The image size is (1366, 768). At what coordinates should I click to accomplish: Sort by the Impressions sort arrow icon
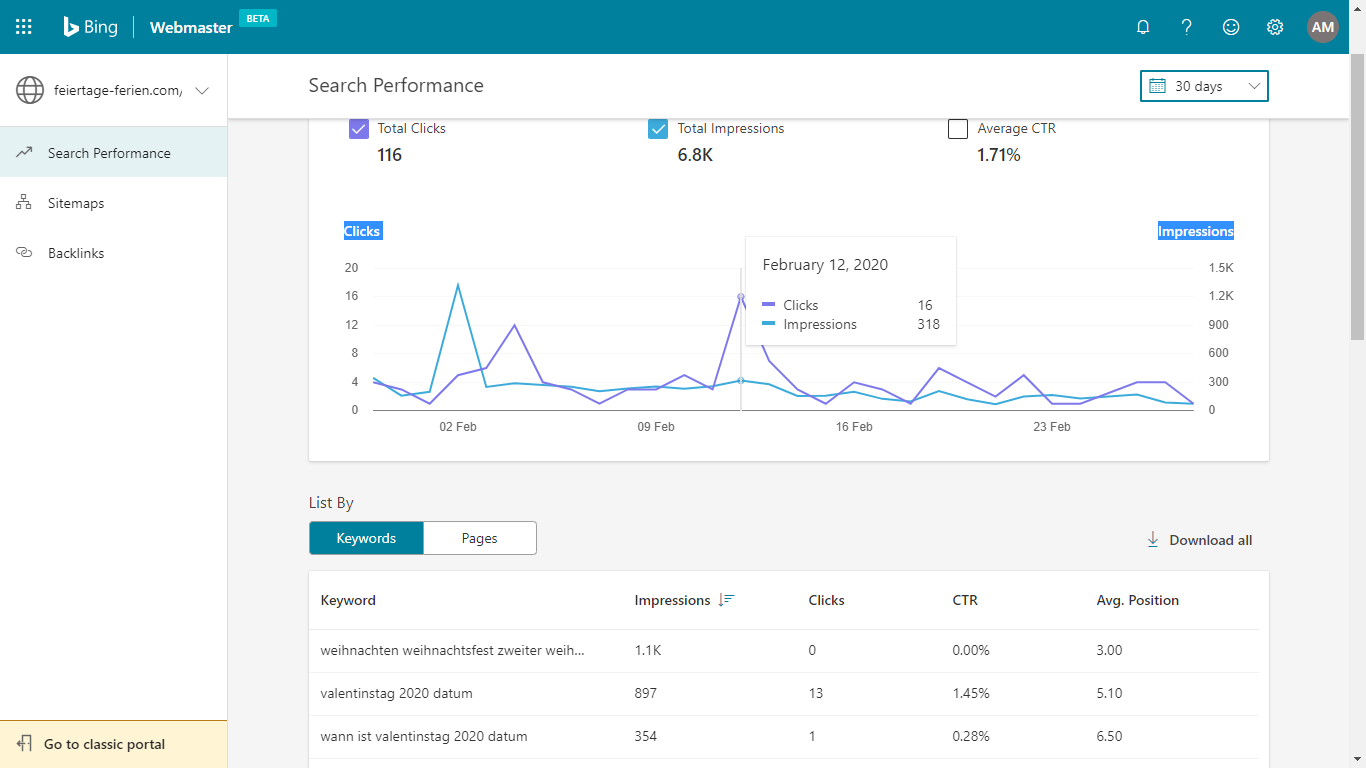click(x=727, y=600)
